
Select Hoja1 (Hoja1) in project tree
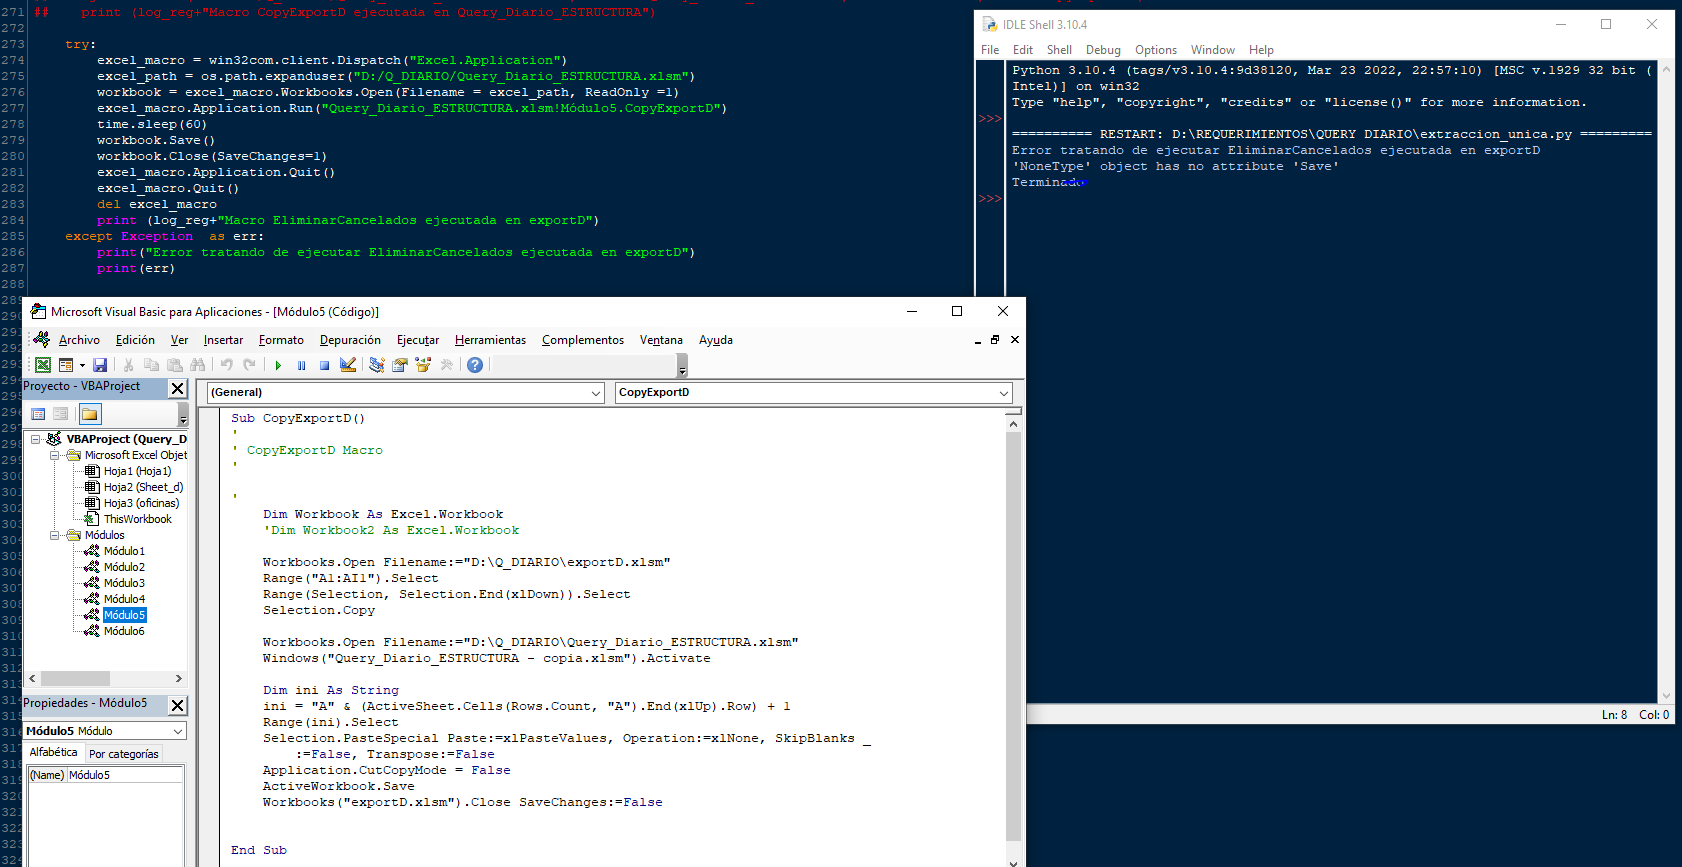[137, 471]
